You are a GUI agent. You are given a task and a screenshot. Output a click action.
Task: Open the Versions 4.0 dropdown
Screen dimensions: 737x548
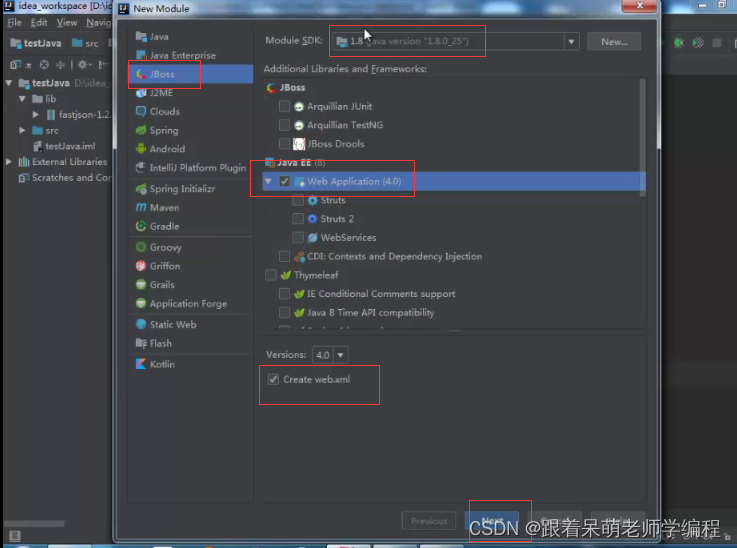[340, 355]
